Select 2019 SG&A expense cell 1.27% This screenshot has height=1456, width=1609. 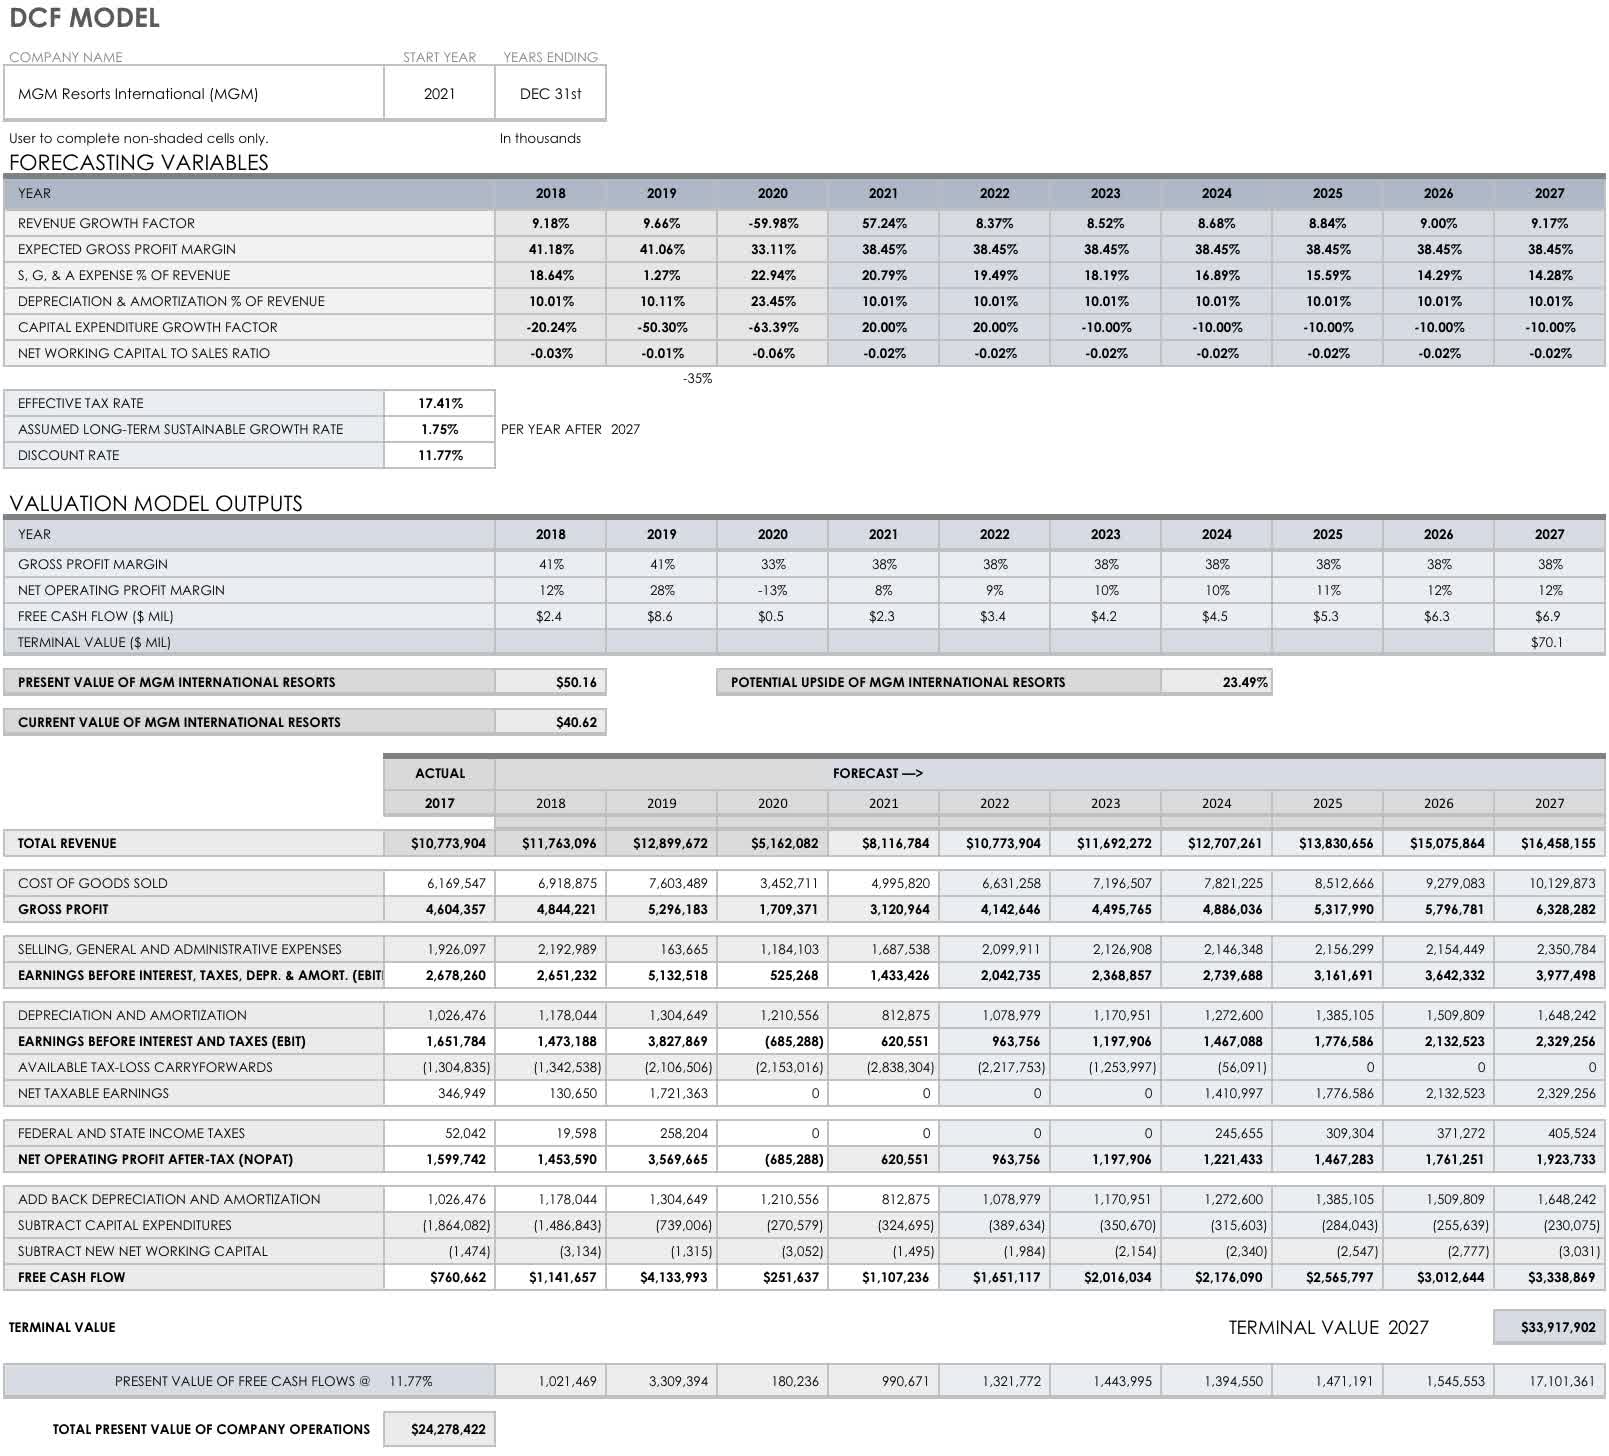coord(661,275)
